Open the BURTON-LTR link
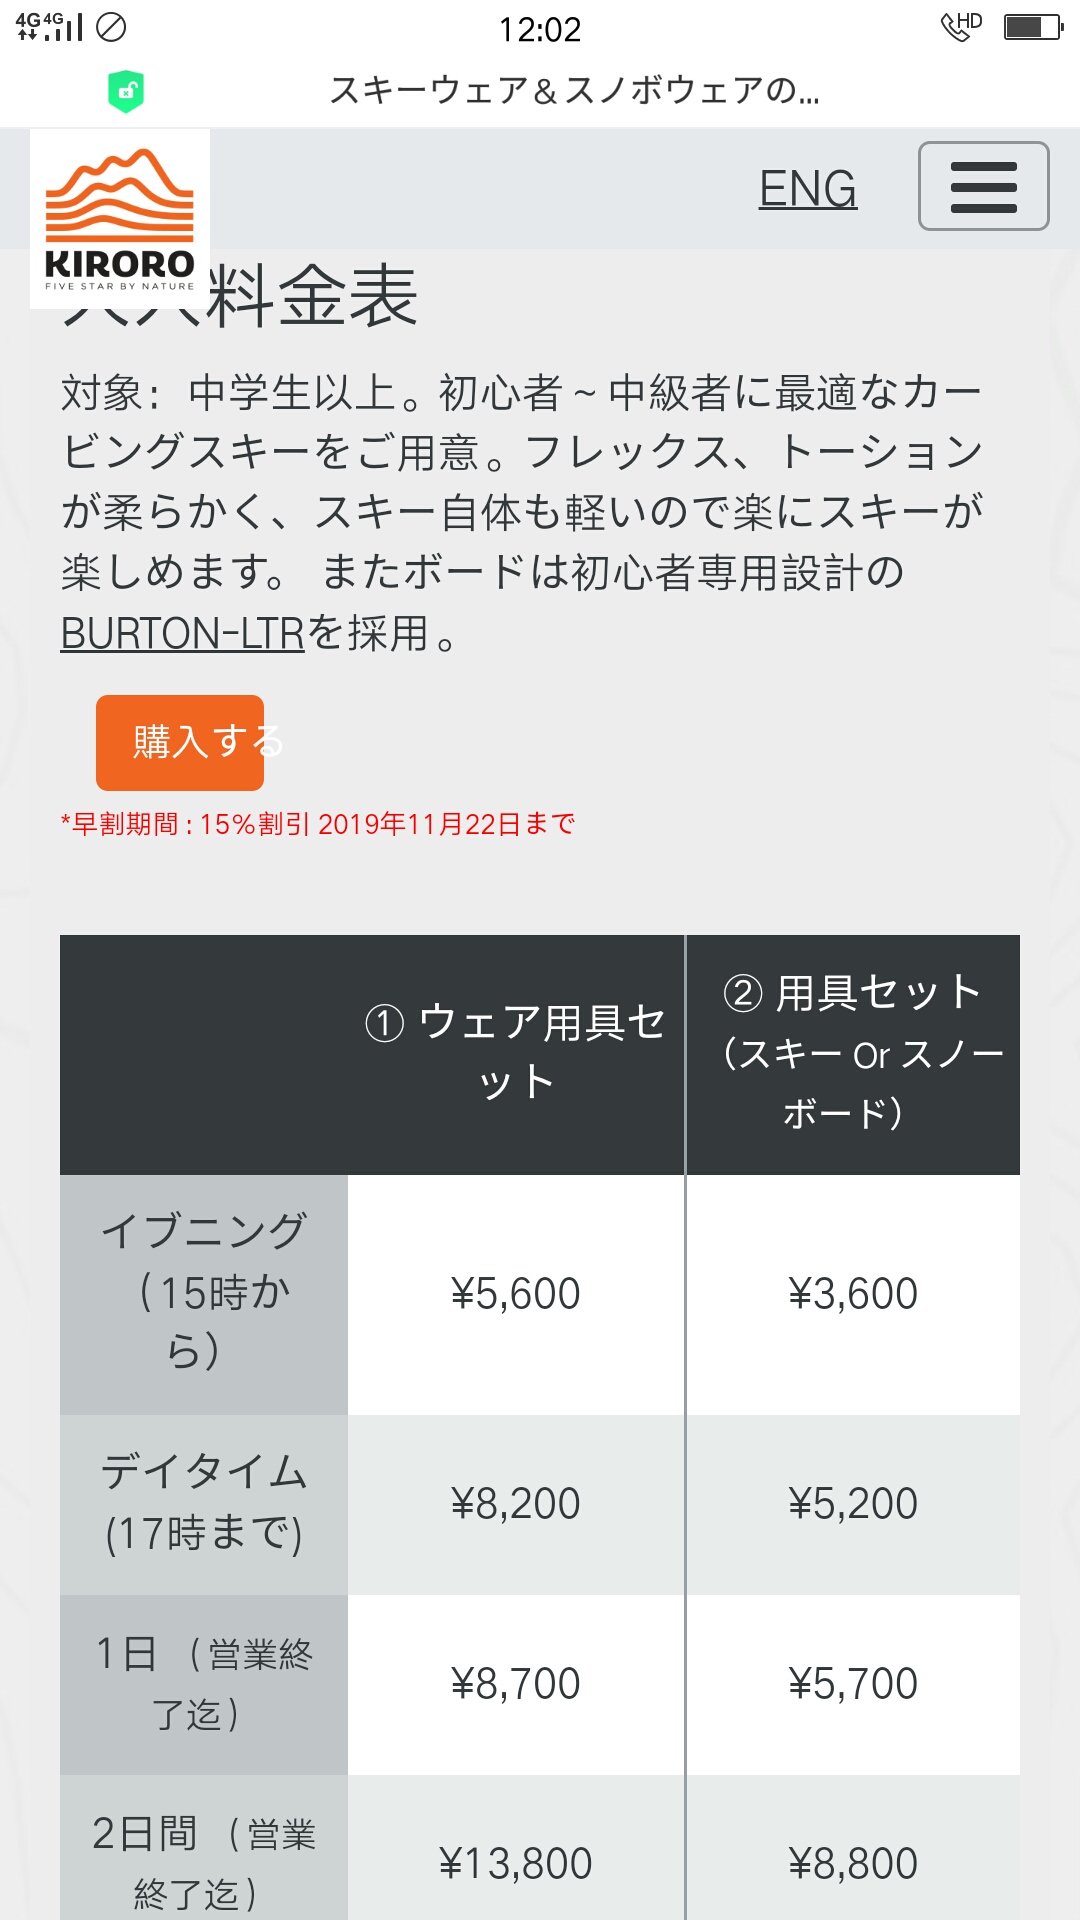This screenshot has width=1080, height=1920. (x=182, y=633)
